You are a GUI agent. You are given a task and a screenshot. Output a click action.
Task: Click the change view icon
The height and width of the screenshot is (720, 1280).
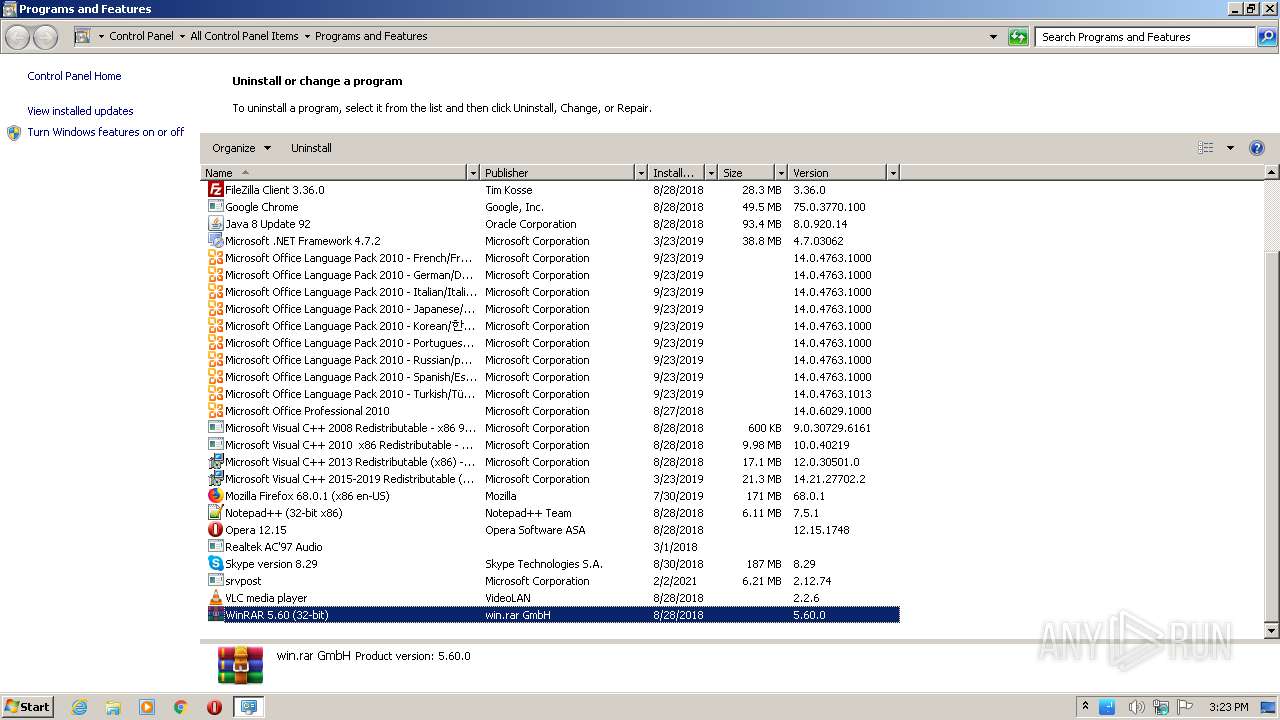1206,148
